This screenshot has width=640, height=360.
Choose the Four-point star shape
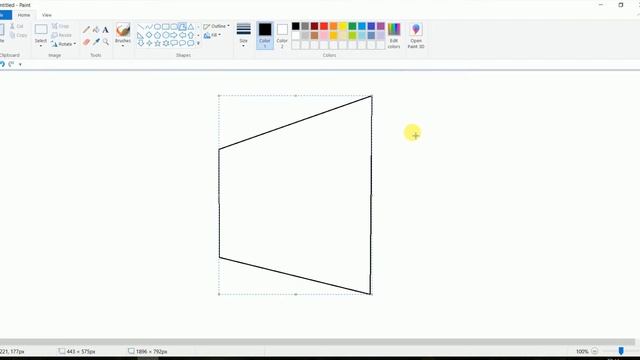click(149, 43)
